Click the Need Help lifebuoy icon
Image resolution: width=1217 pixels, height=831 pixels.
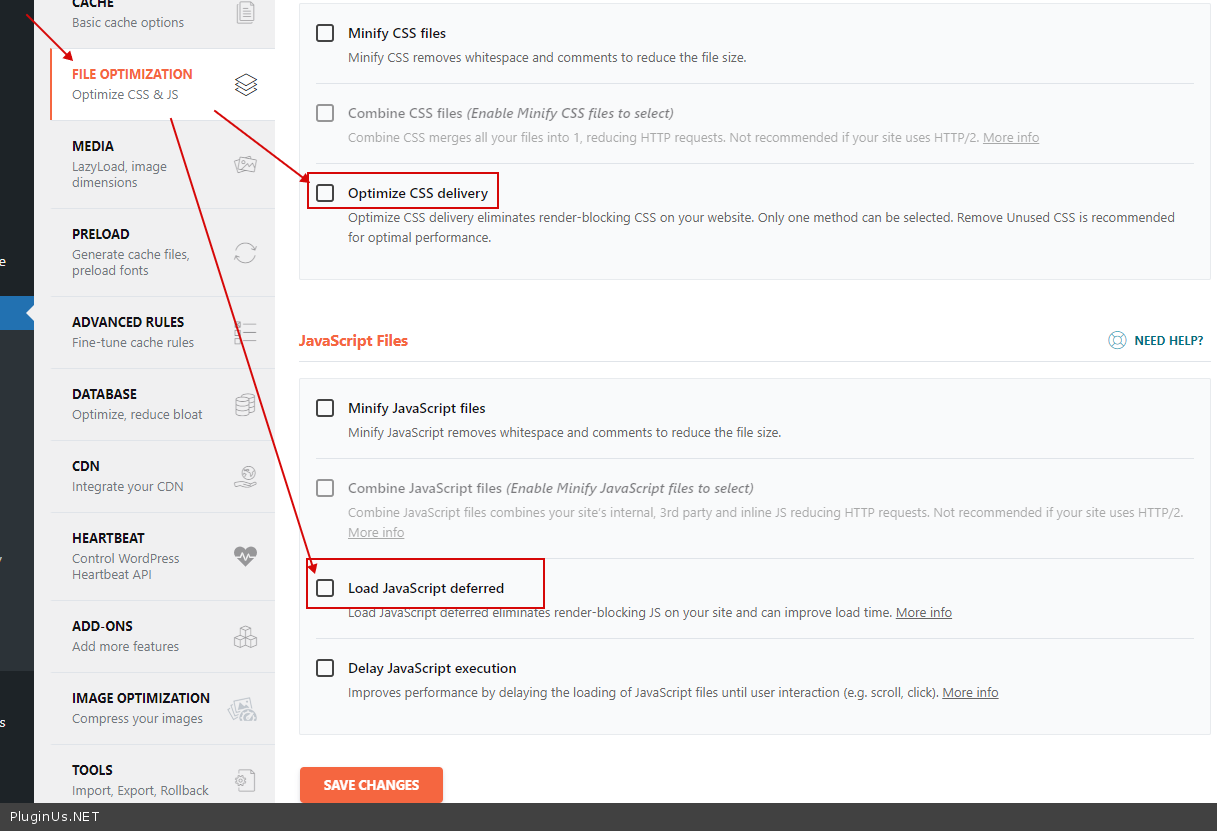click(x=1117, y=341)
